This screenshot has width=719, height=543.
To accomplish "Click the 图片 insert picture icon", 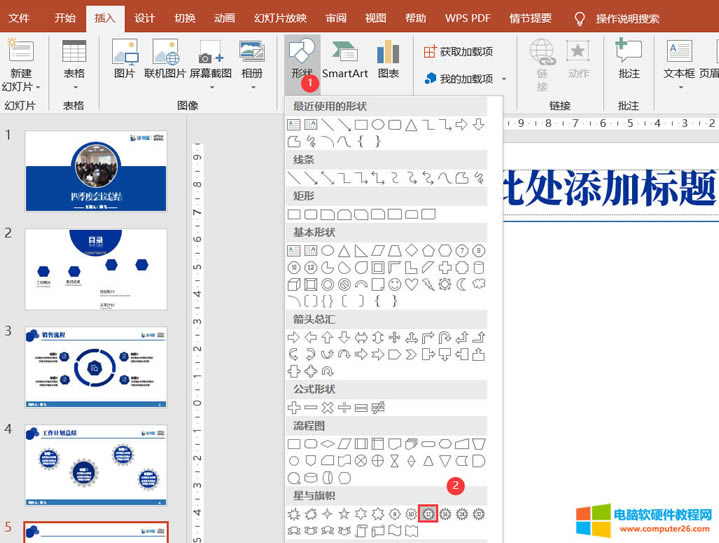I will 125,57.
